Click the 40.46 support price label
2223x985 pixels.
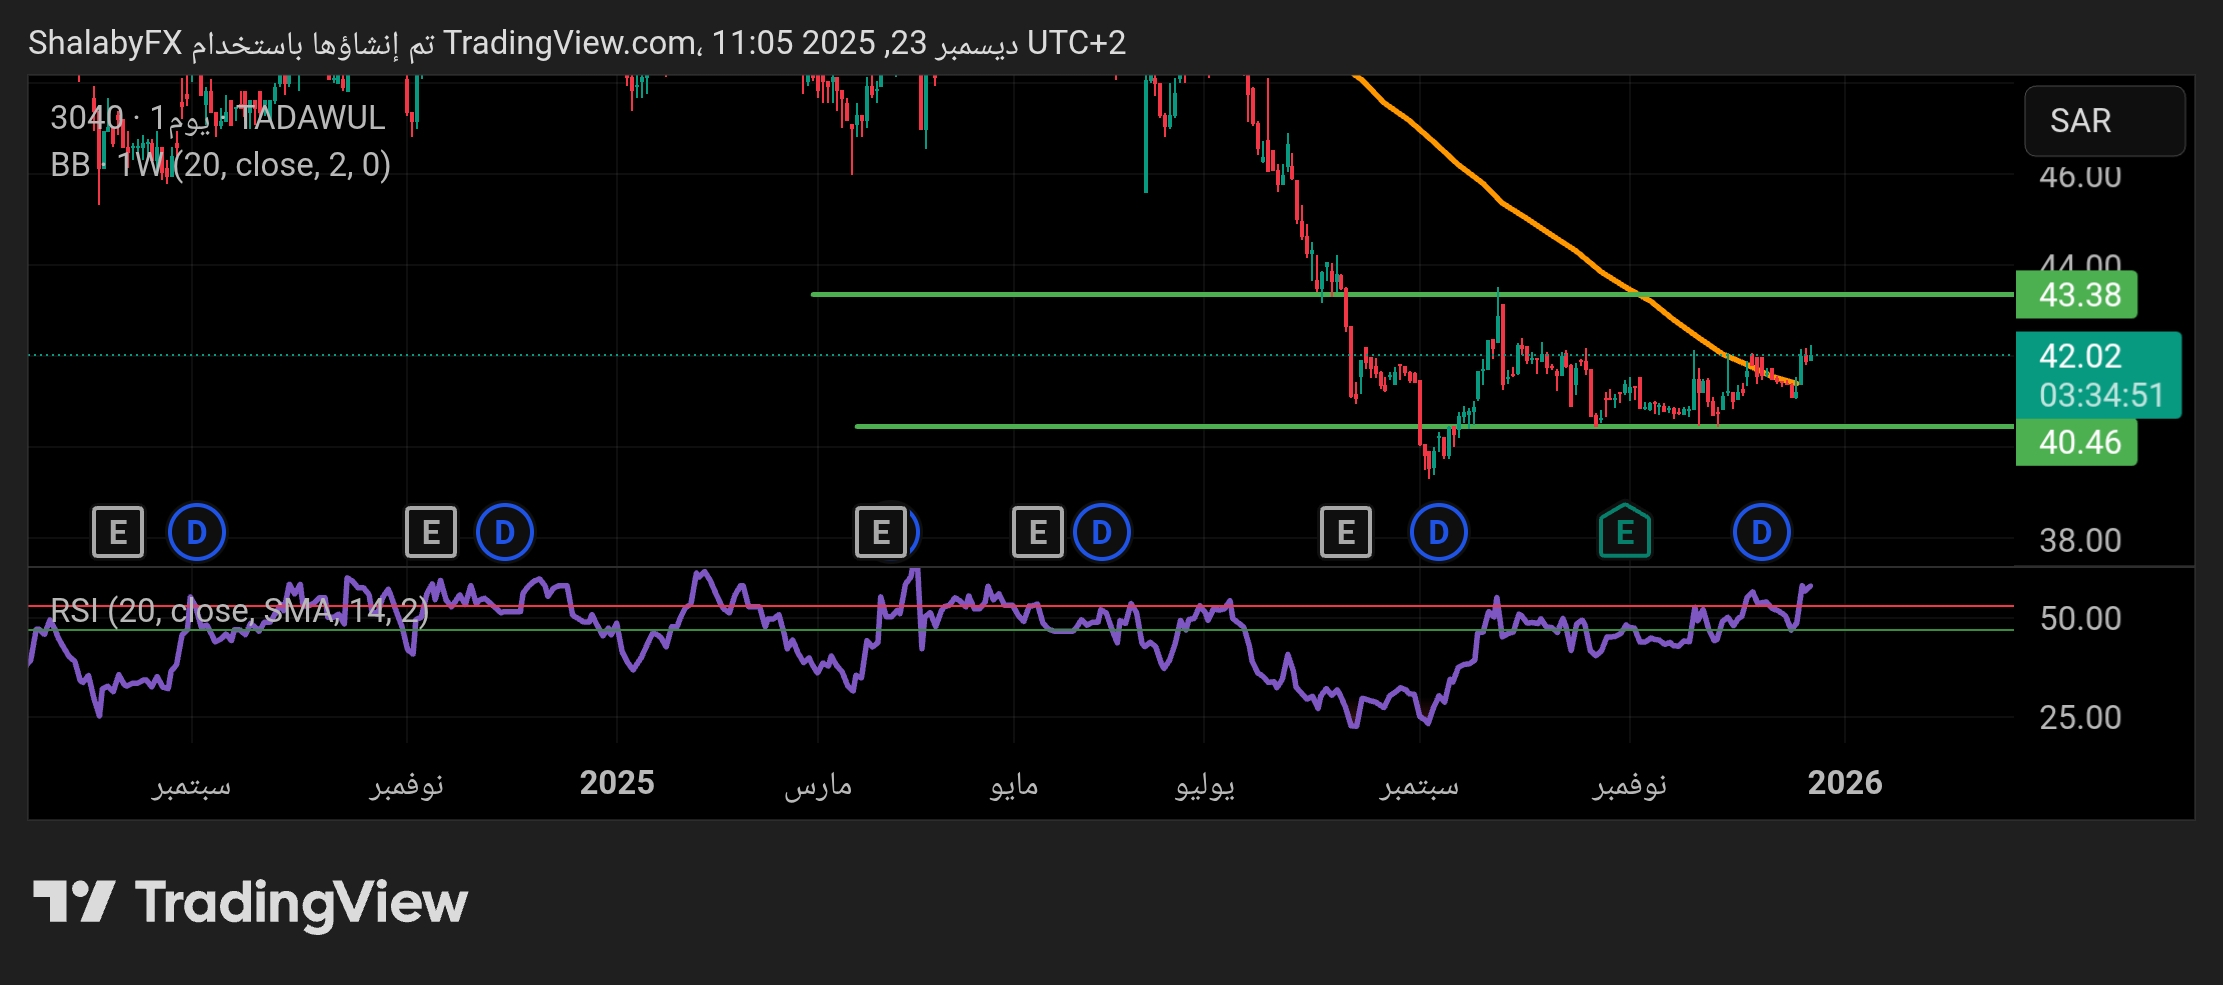click(x=2077, y=442)
